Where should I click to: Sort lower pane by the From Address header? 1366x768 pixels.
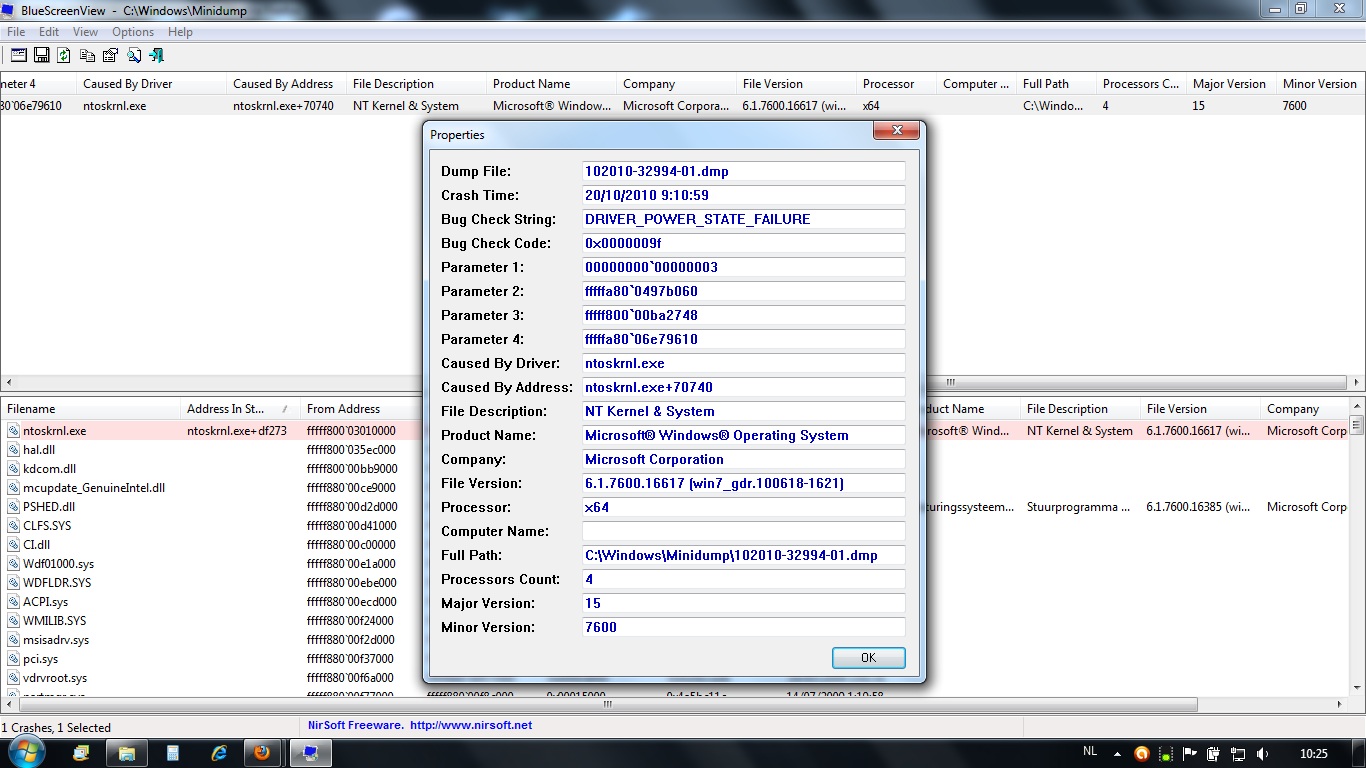(360, 409)
